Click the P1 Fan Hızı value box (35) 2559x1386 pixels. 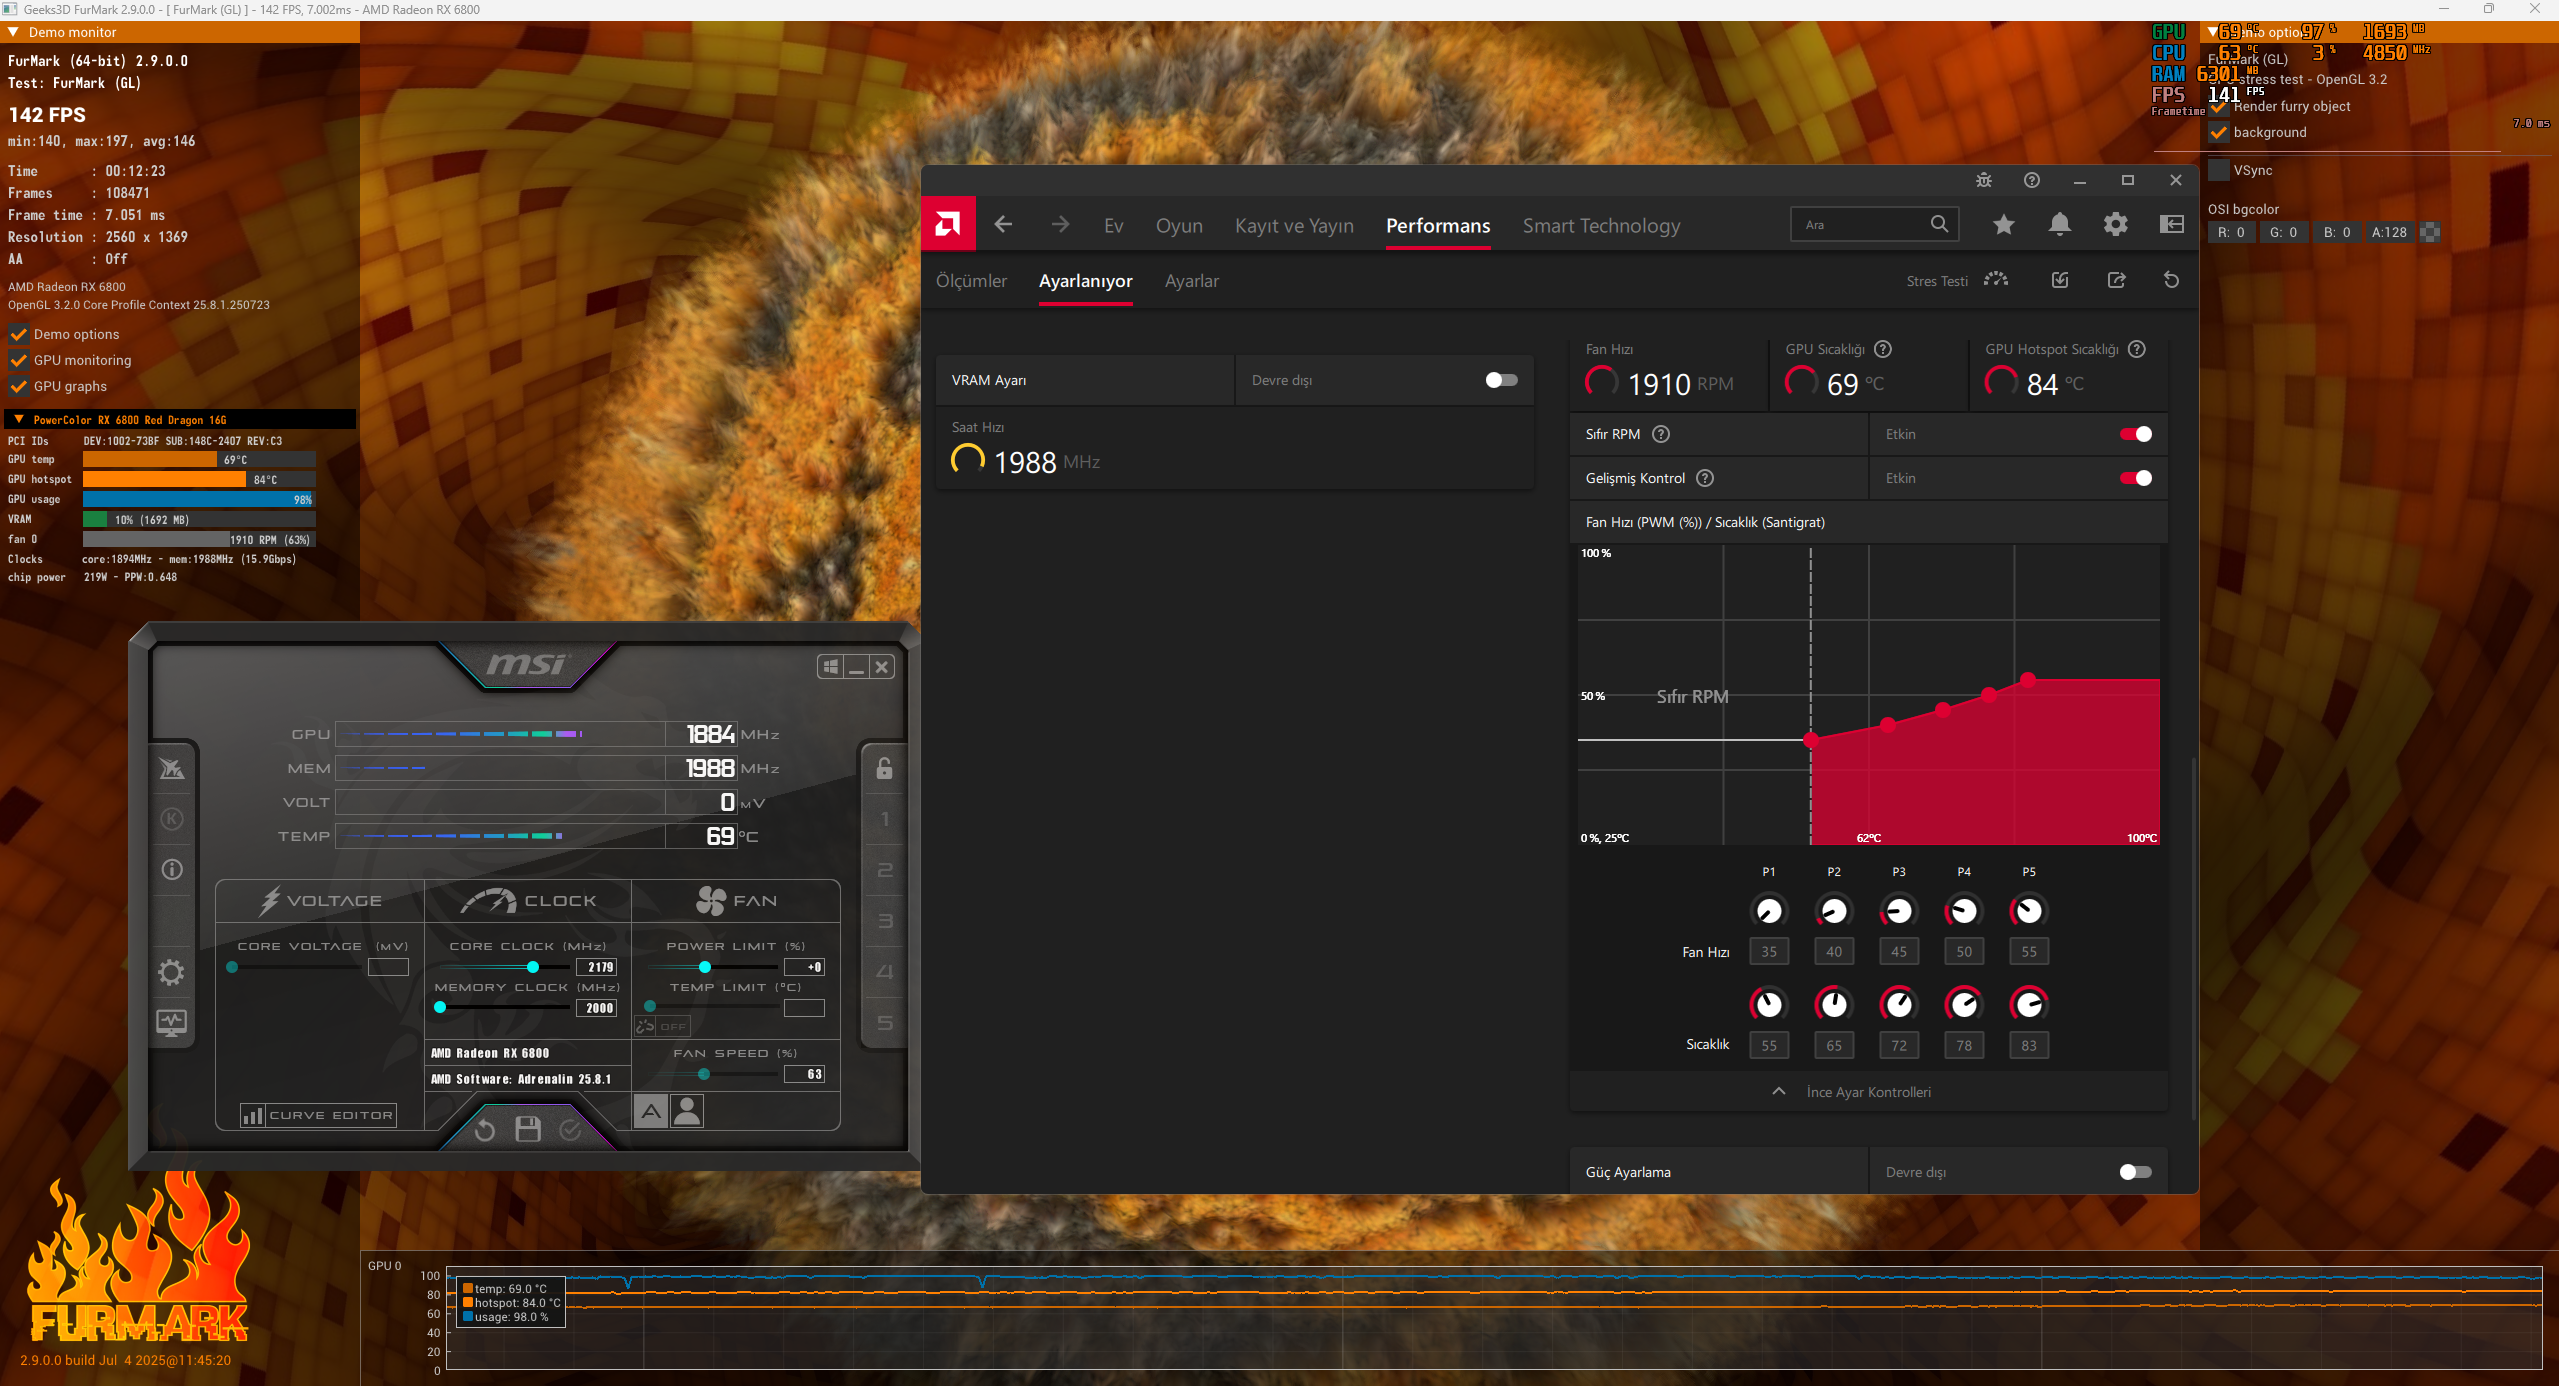click(1769, 951)
